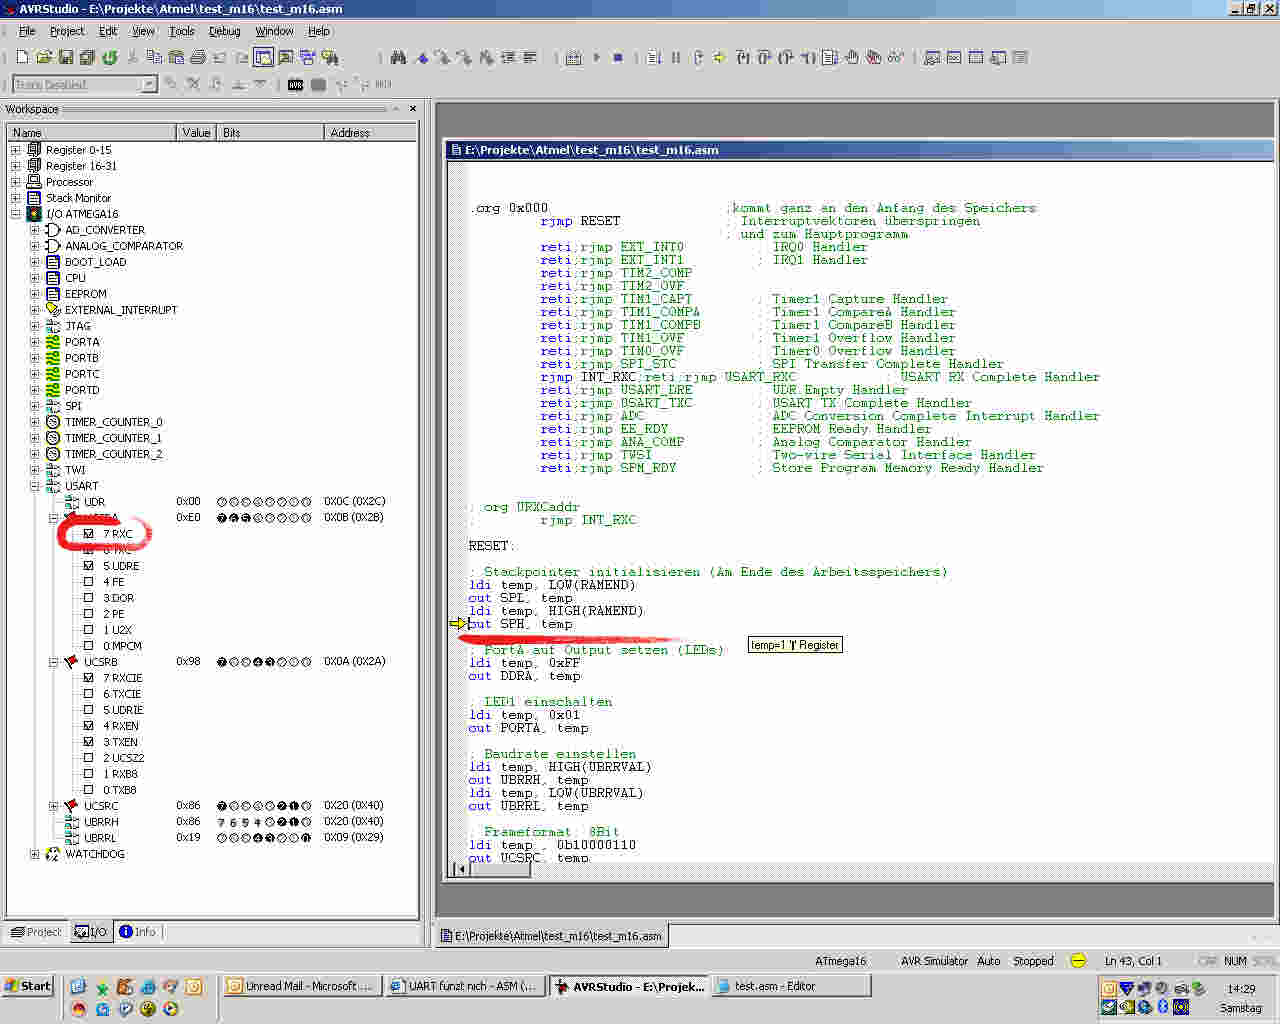
Task: Check the 1 U2X bit checkbox
Action: [x=88, y=630]
